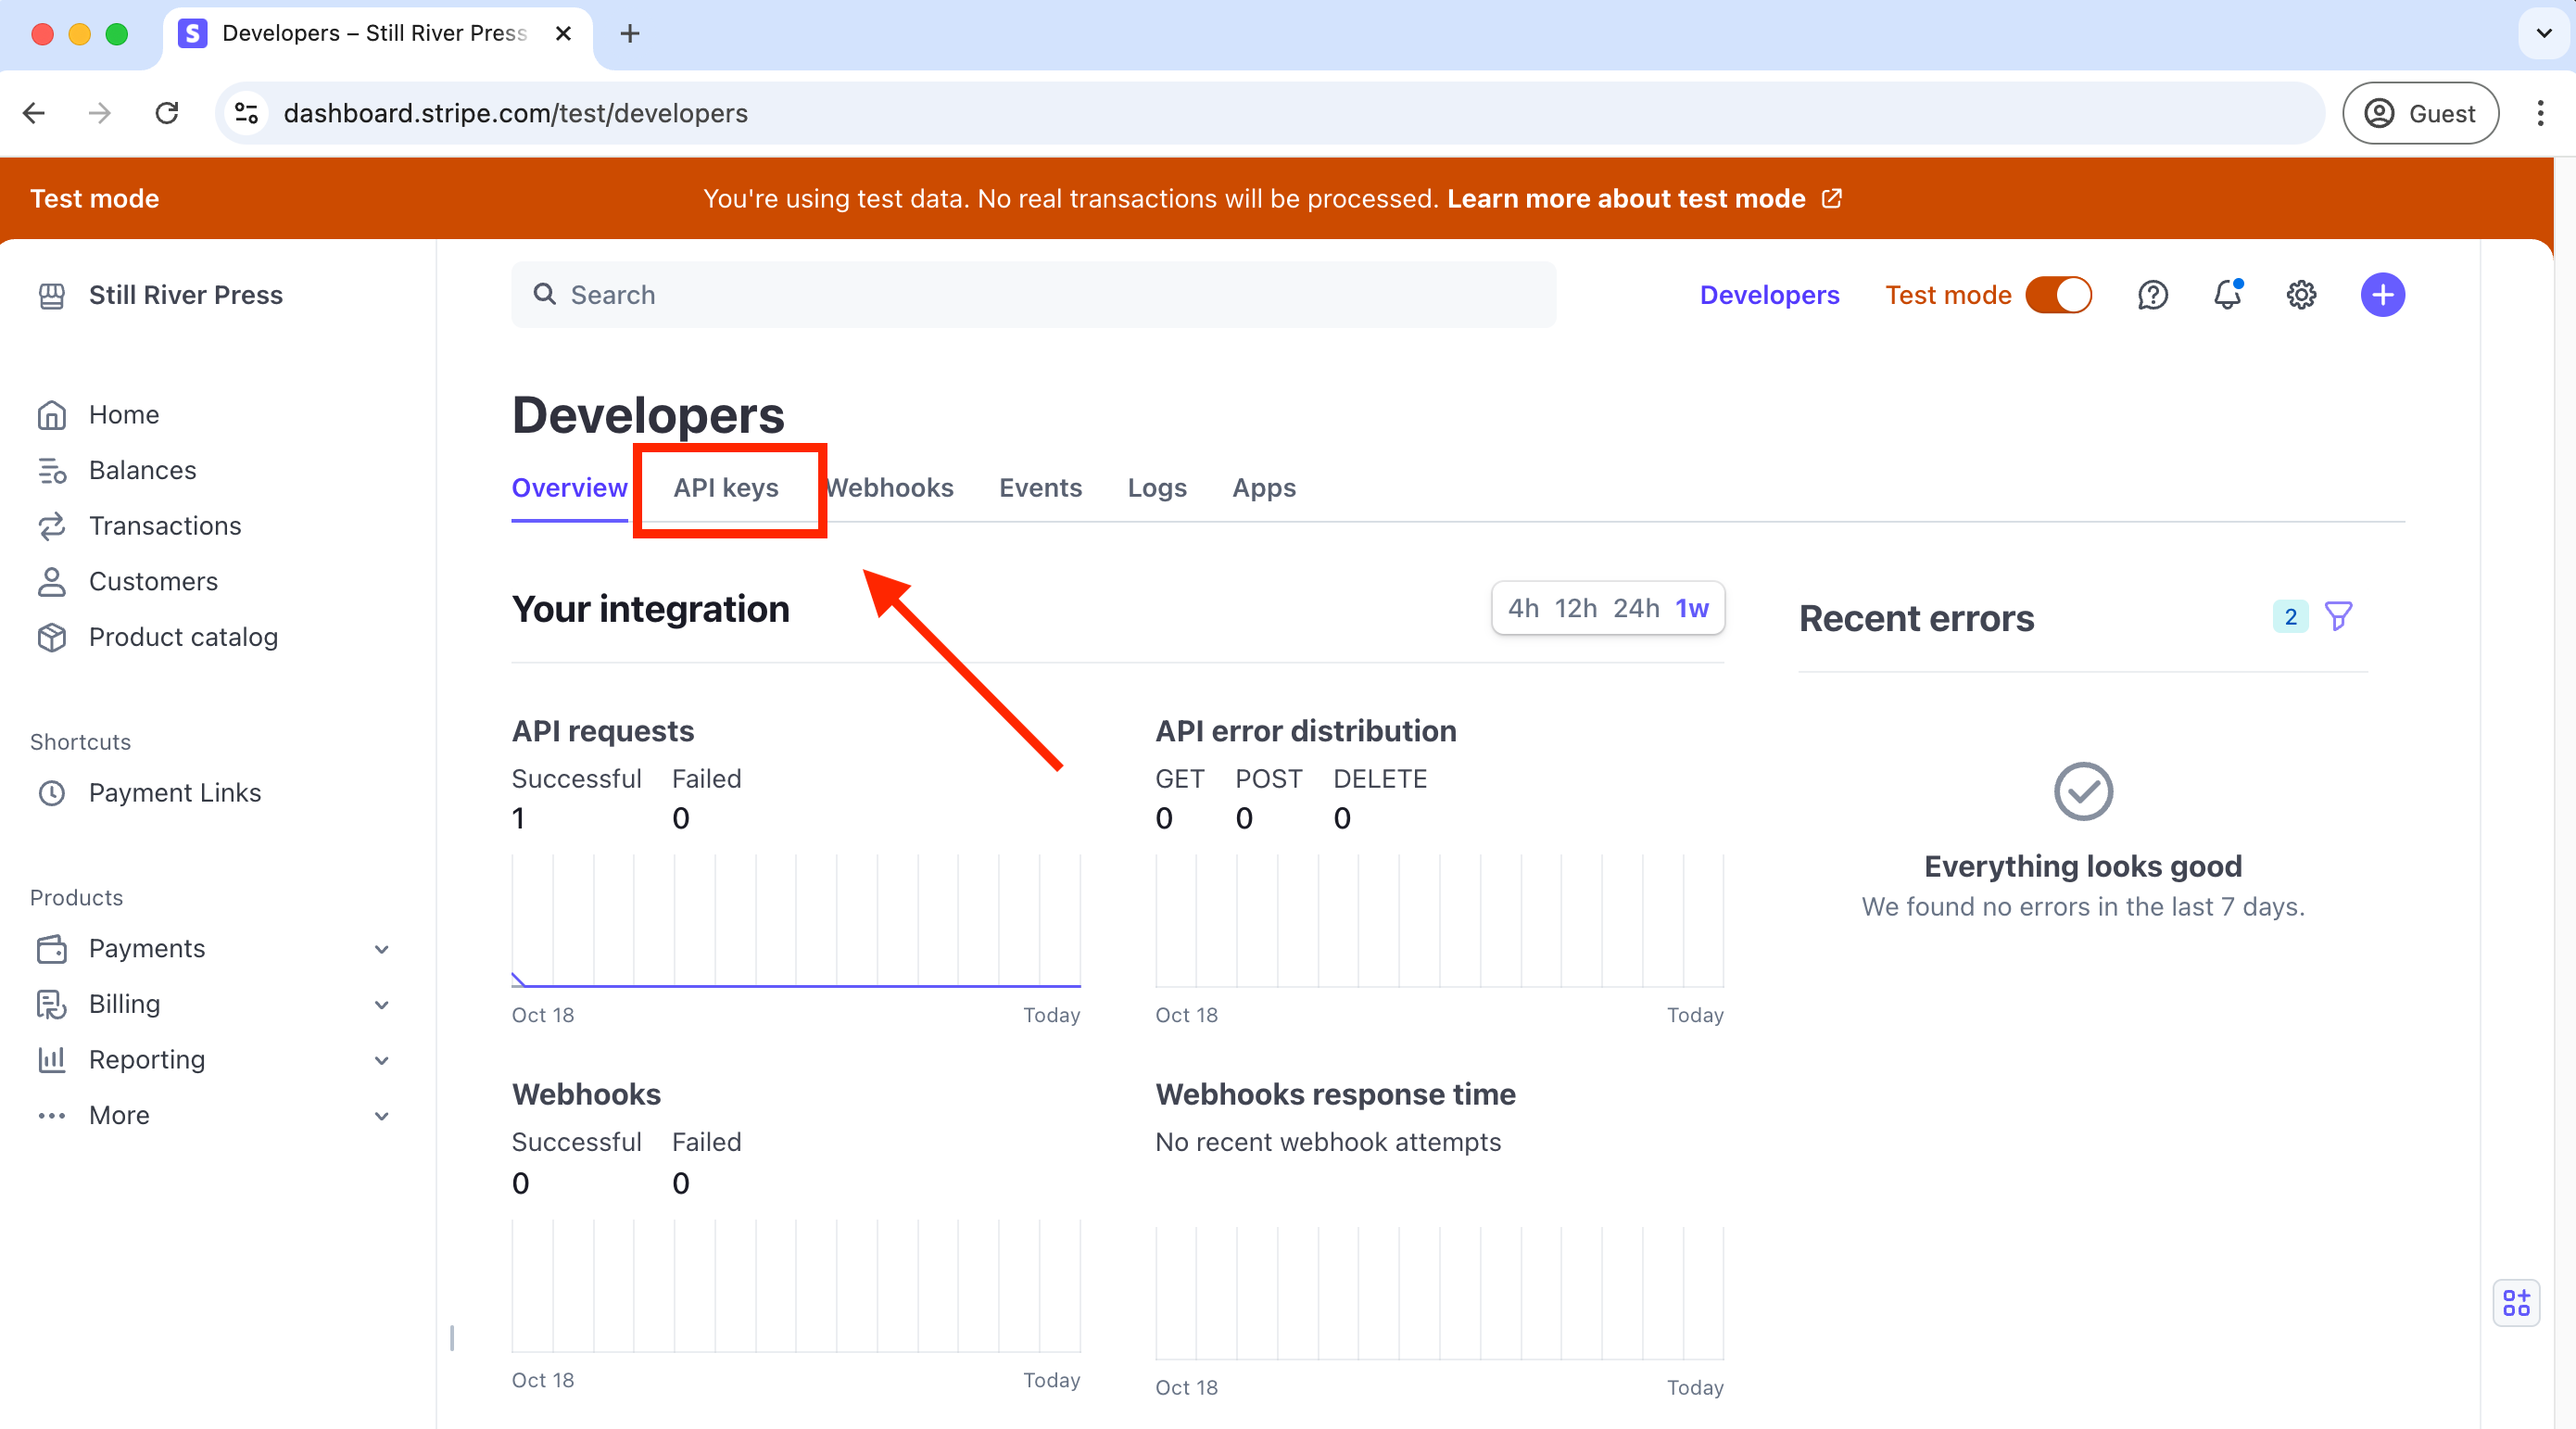Open the Events tab
The height and width of the screenshot is (1429, 2576).
coord(1040,488)
